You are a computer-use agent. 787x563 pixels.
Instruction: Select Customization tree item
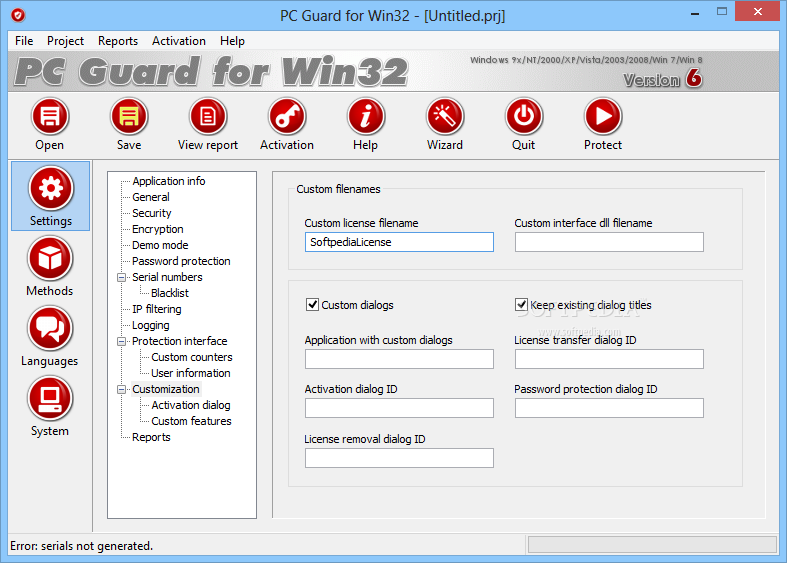(x=166, y=389)
